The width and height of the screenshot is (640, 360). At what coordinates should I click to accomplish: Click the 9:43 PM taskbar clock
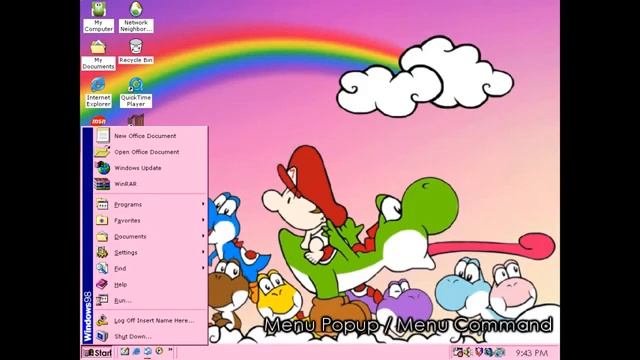(x=531, y=353)
